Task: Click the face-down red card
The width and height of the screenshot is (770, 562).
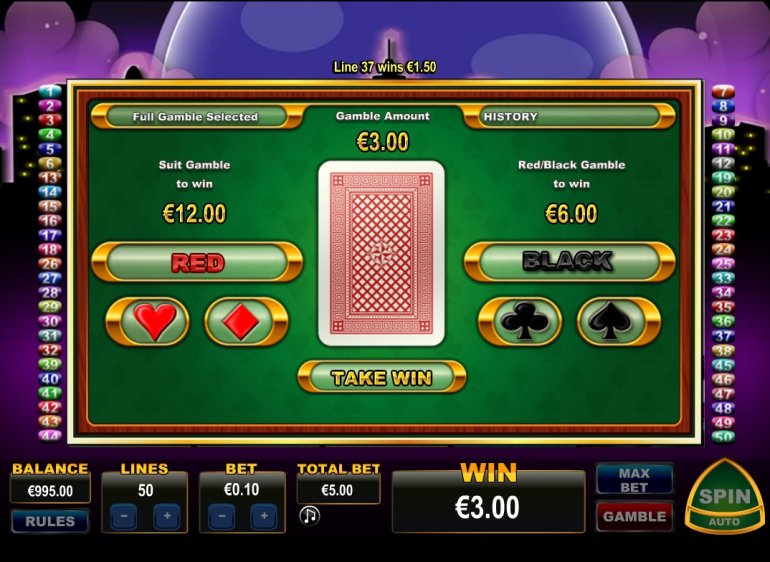Action: click(x=382, y=253)
